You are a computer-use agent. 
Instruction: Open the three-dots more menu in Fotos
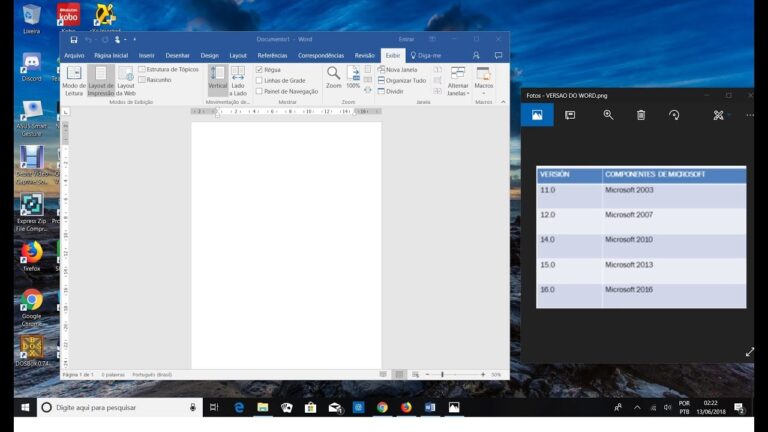point(750,115)
